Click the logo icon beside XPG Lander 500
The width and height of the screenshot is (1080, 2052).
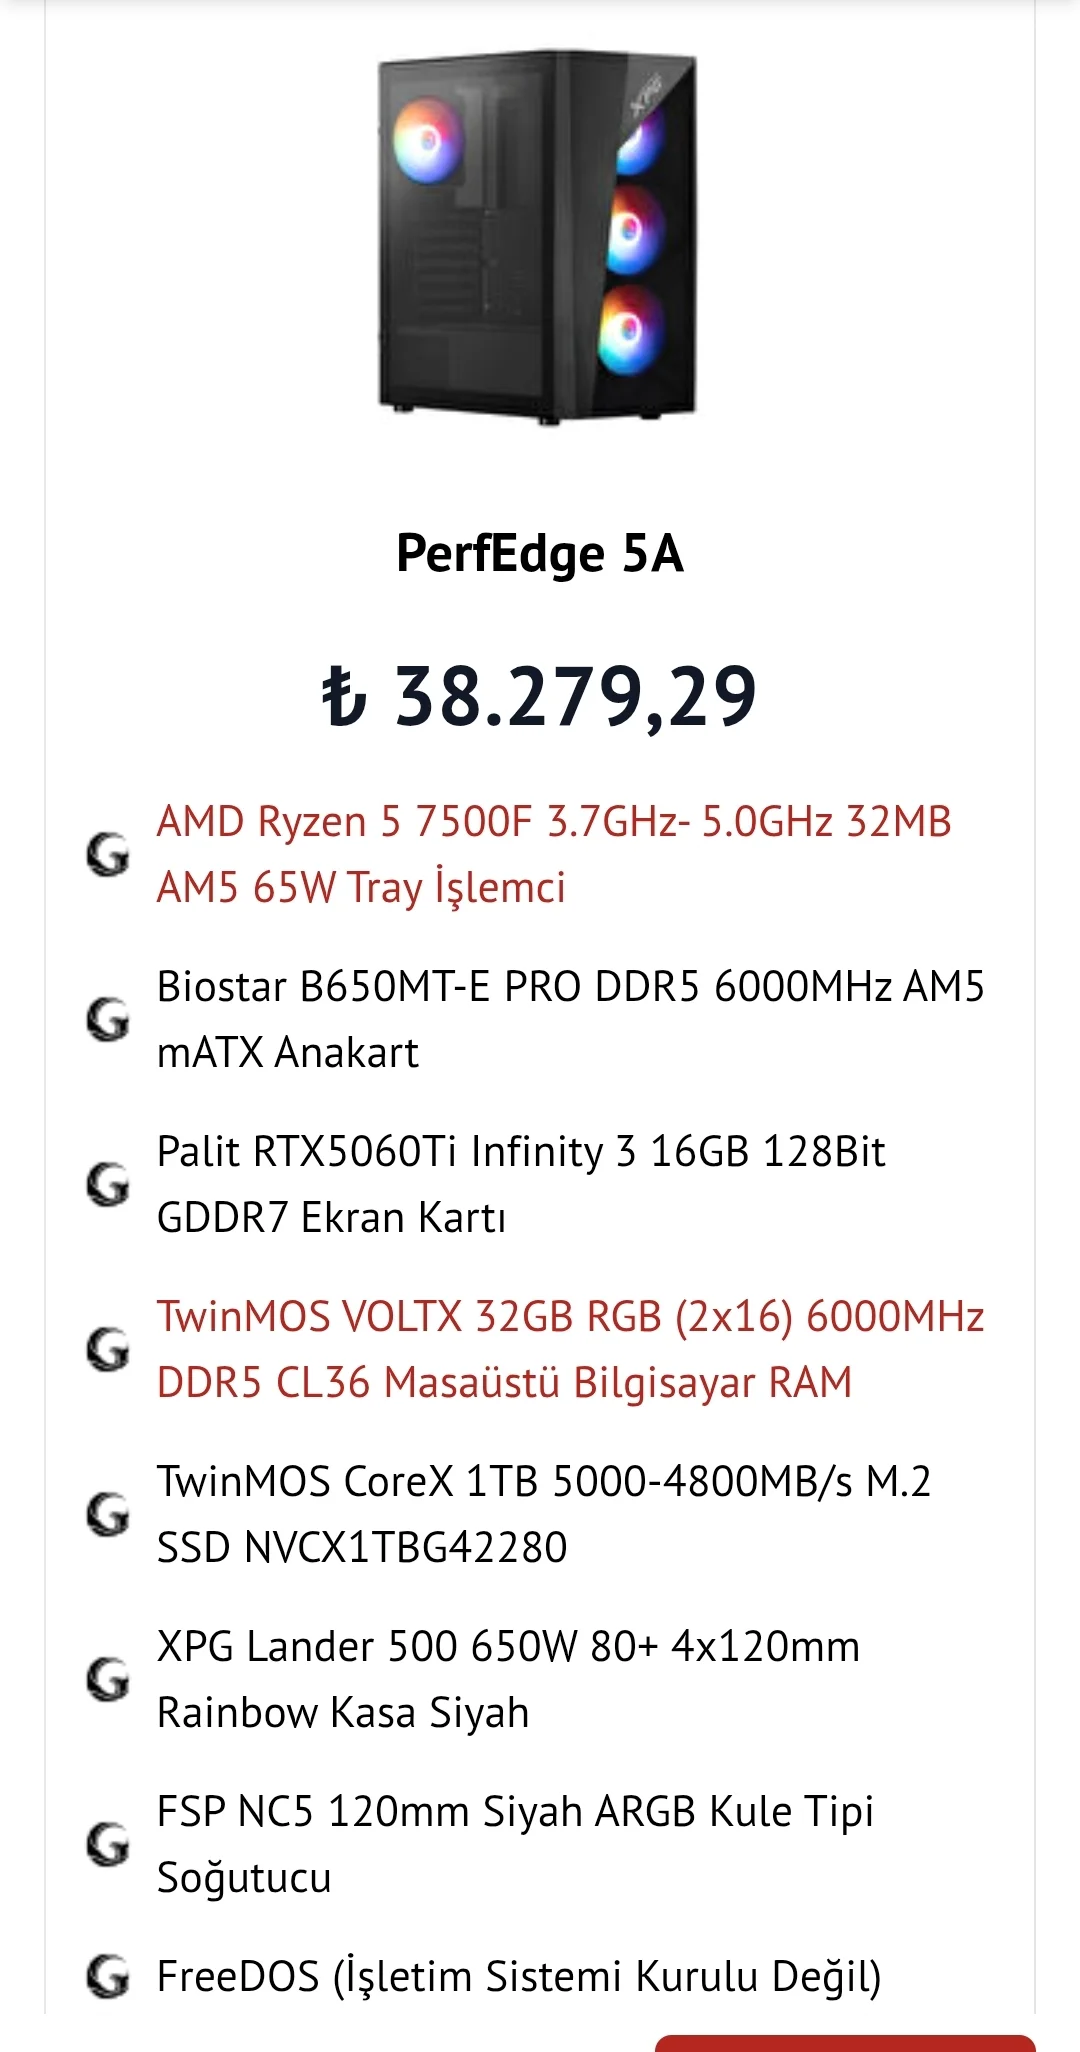click(x=108, y=1679)
